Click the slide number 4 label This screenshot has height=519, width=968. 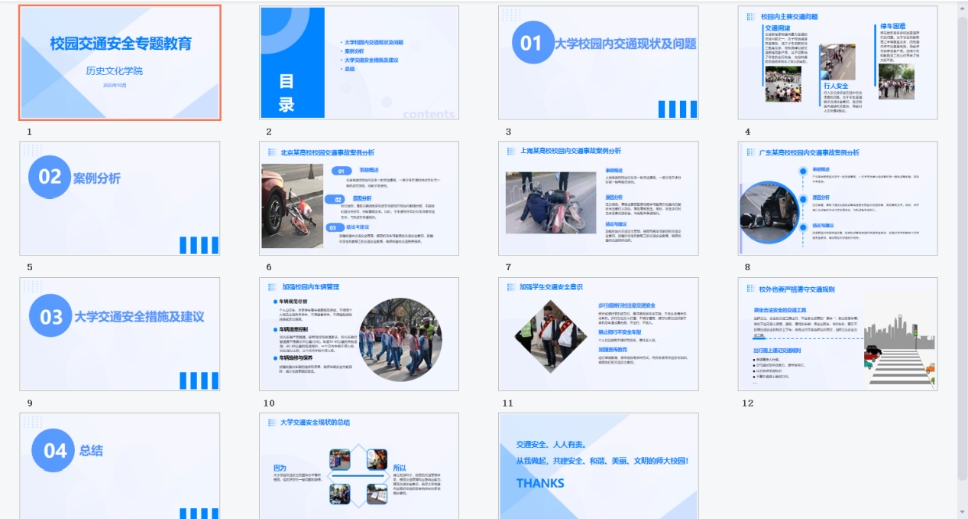747,132
